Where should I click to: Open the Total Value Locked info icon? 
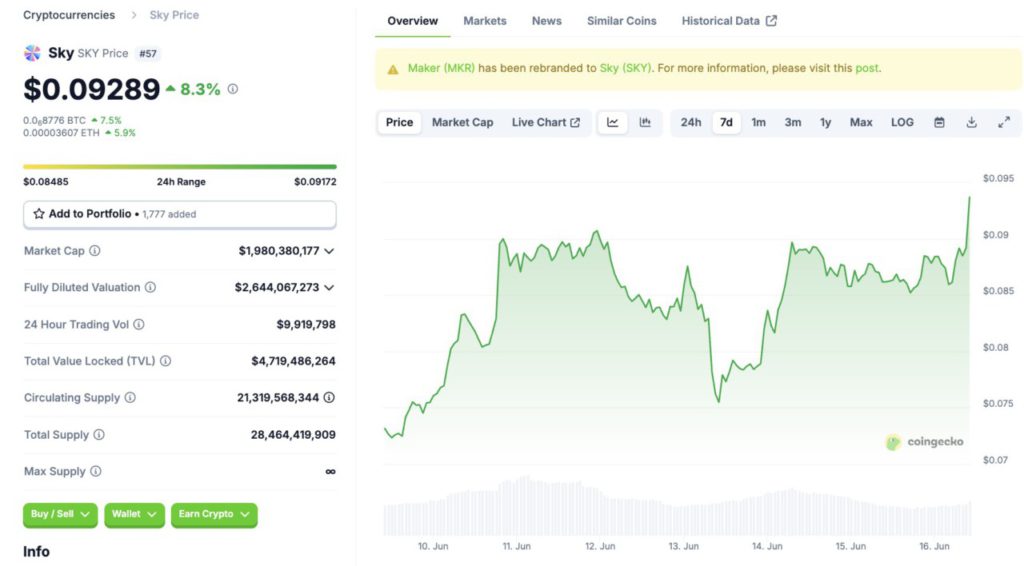point(166,361)
